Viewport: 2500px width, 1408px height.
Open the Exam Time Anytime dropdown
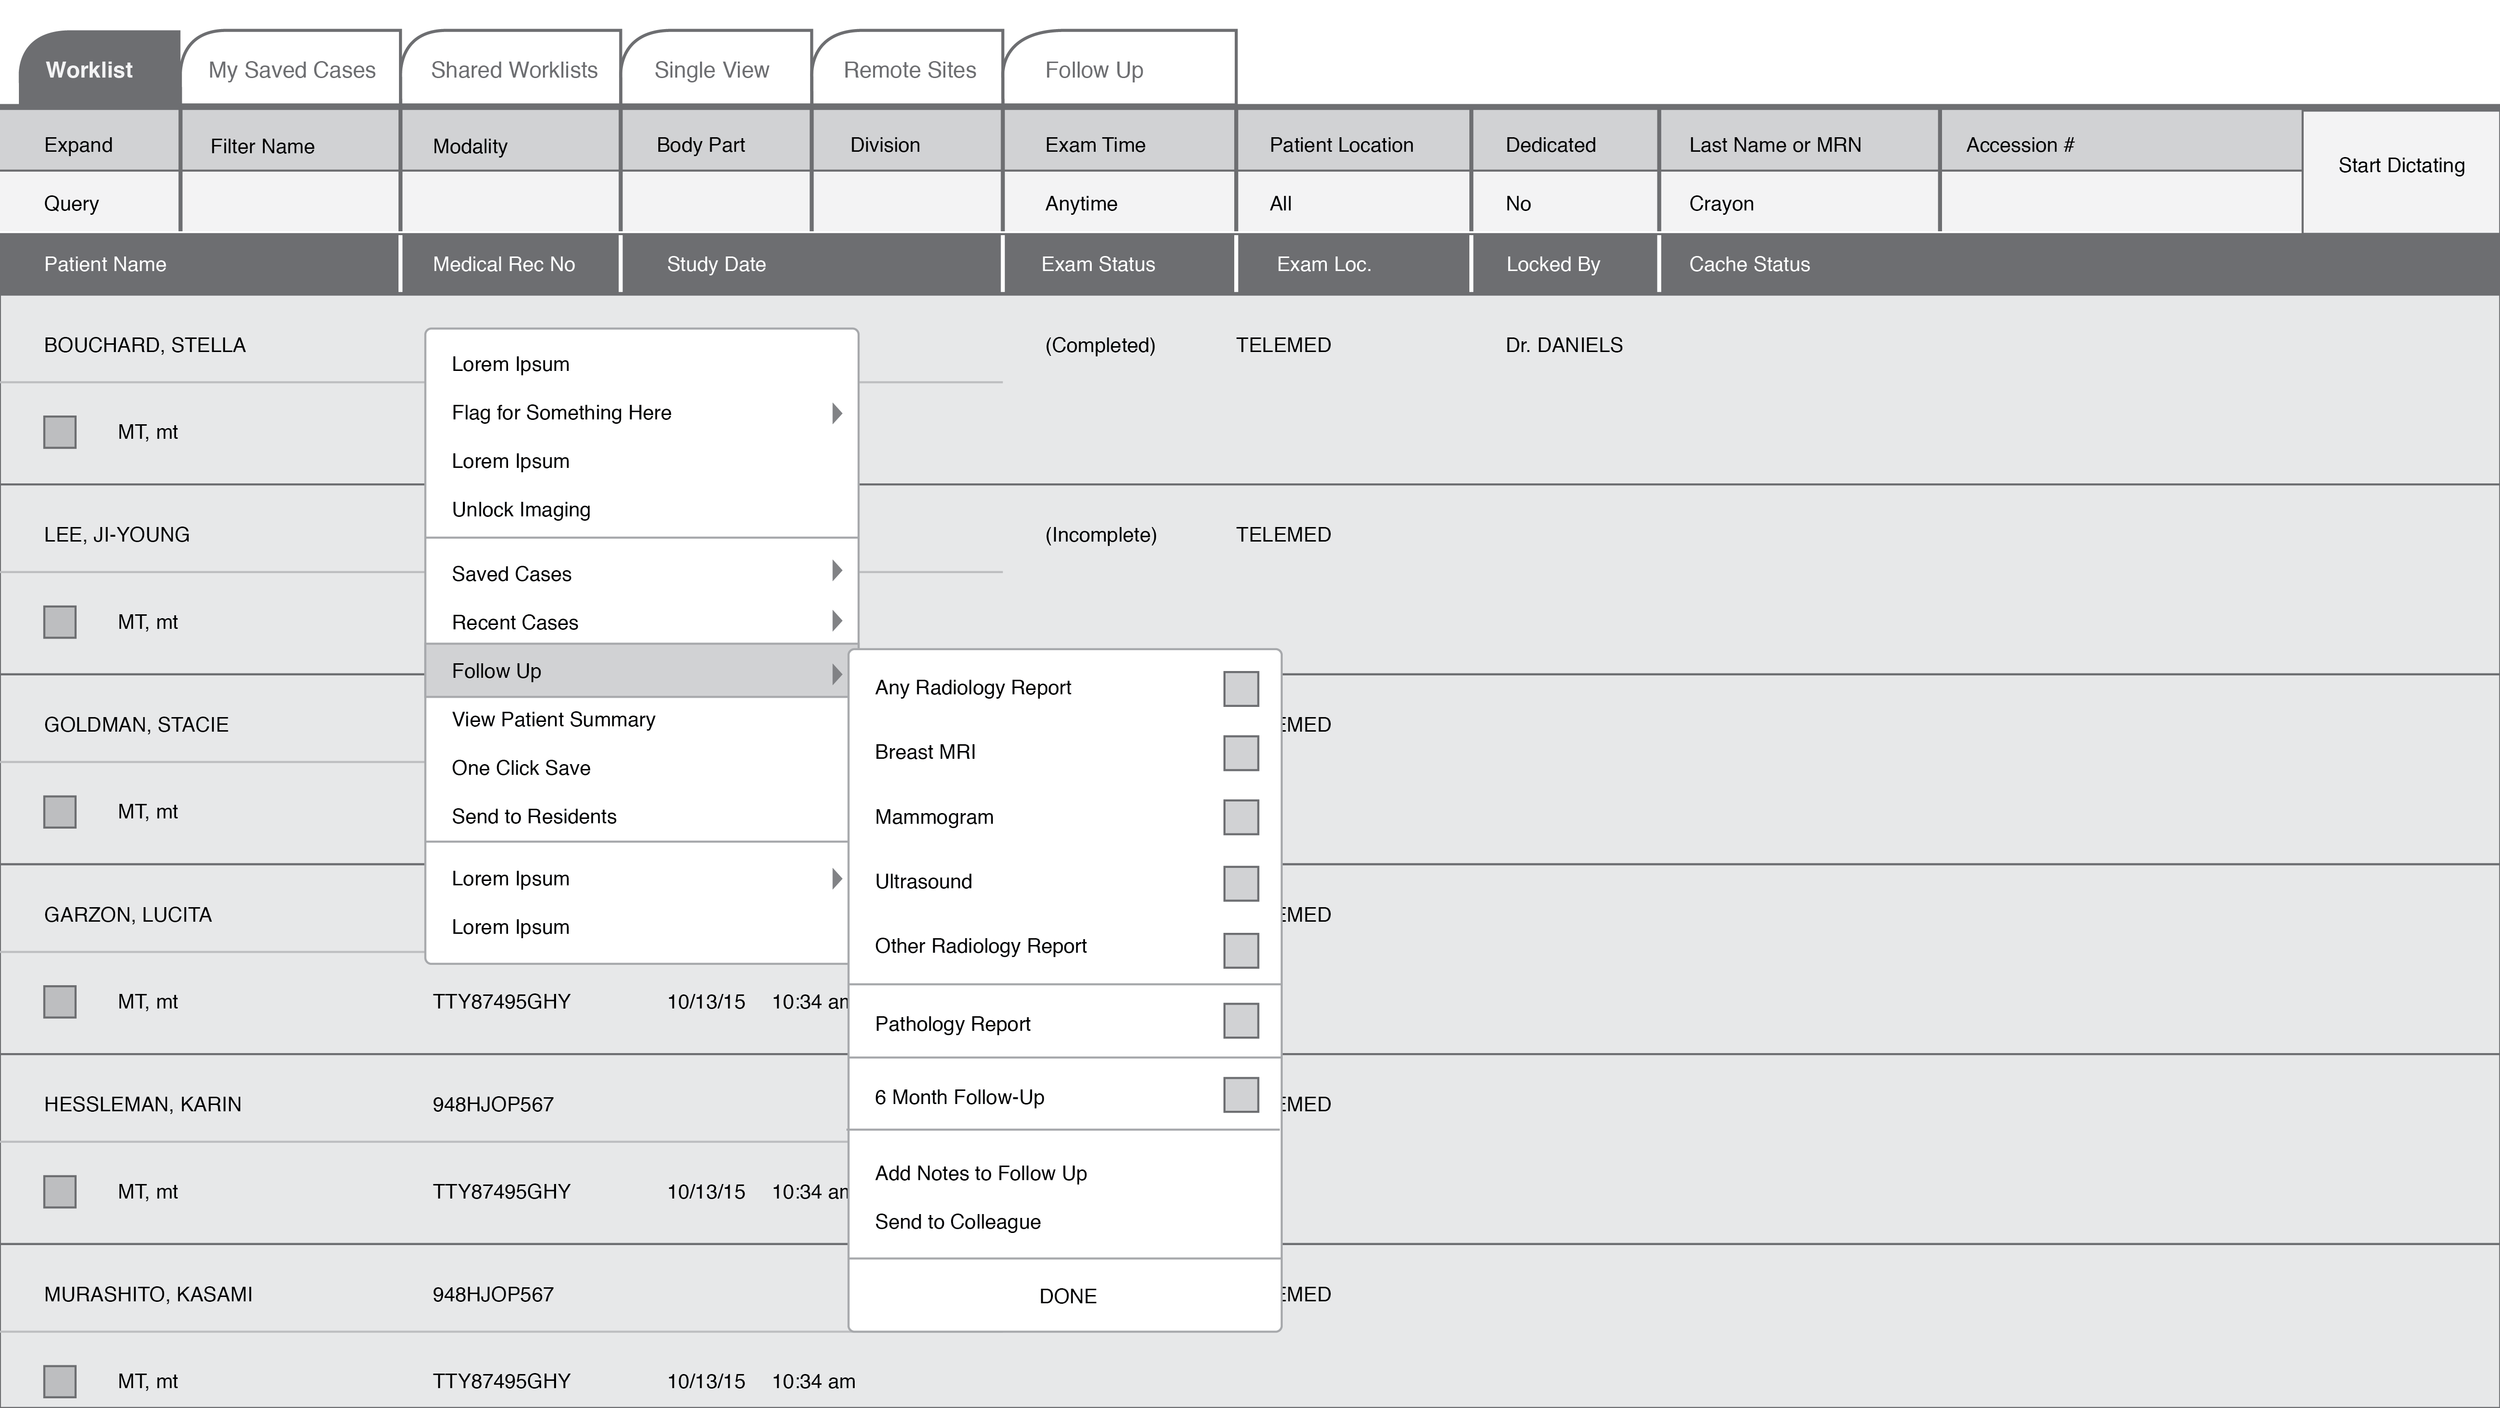1119,202
